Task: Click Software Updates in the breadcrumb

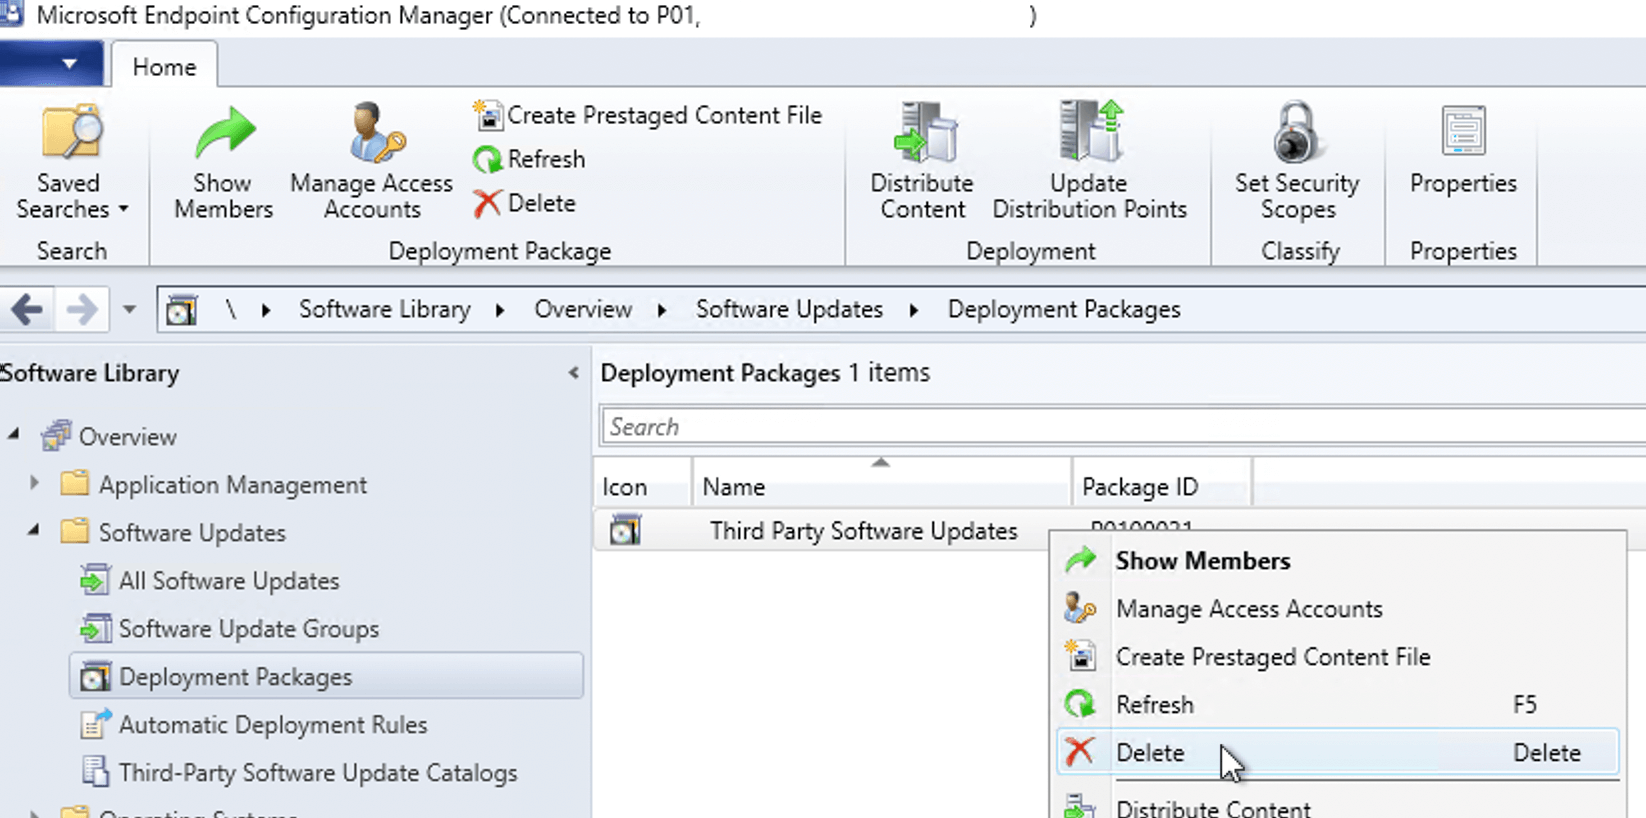Action: tap(789, 309)
